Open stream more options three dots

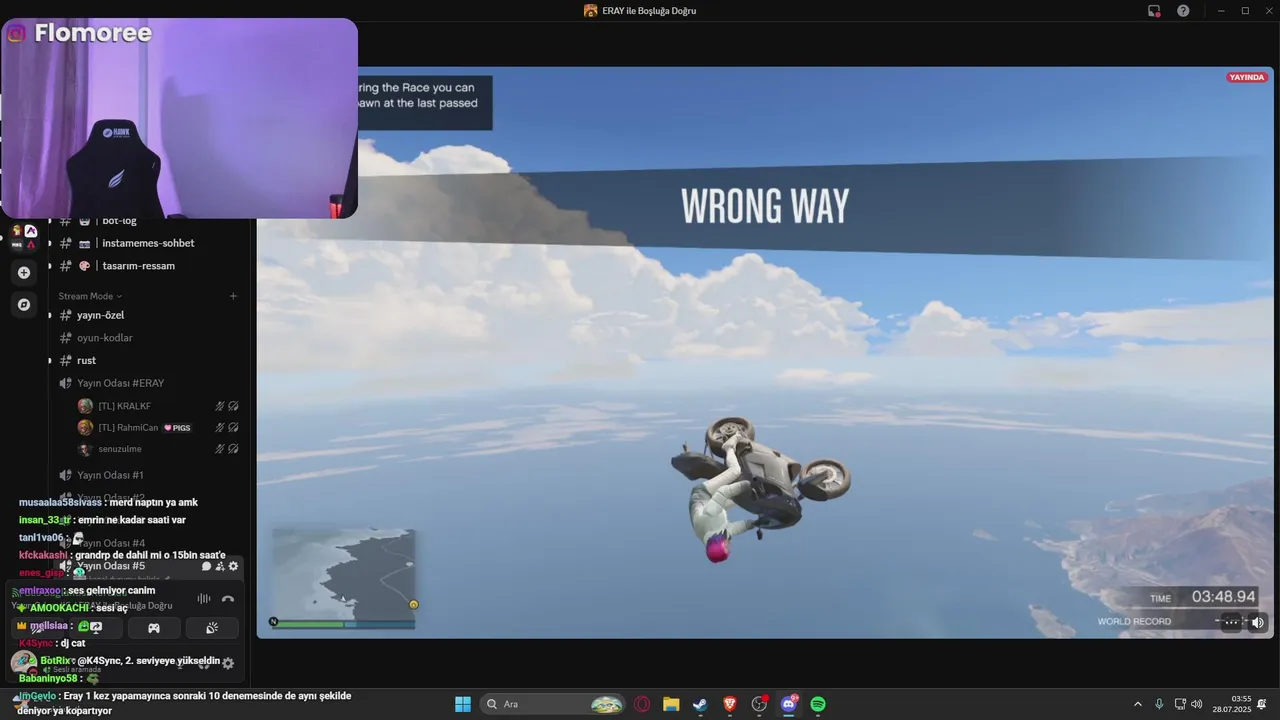[x=1232, y=622]
